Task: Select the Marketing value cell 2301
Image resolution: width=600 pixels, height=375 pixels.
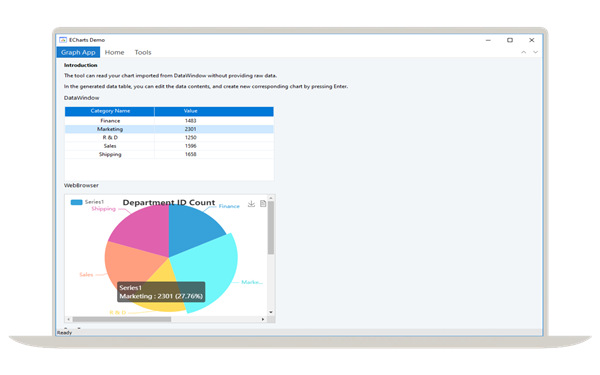Action: (190, 129)
